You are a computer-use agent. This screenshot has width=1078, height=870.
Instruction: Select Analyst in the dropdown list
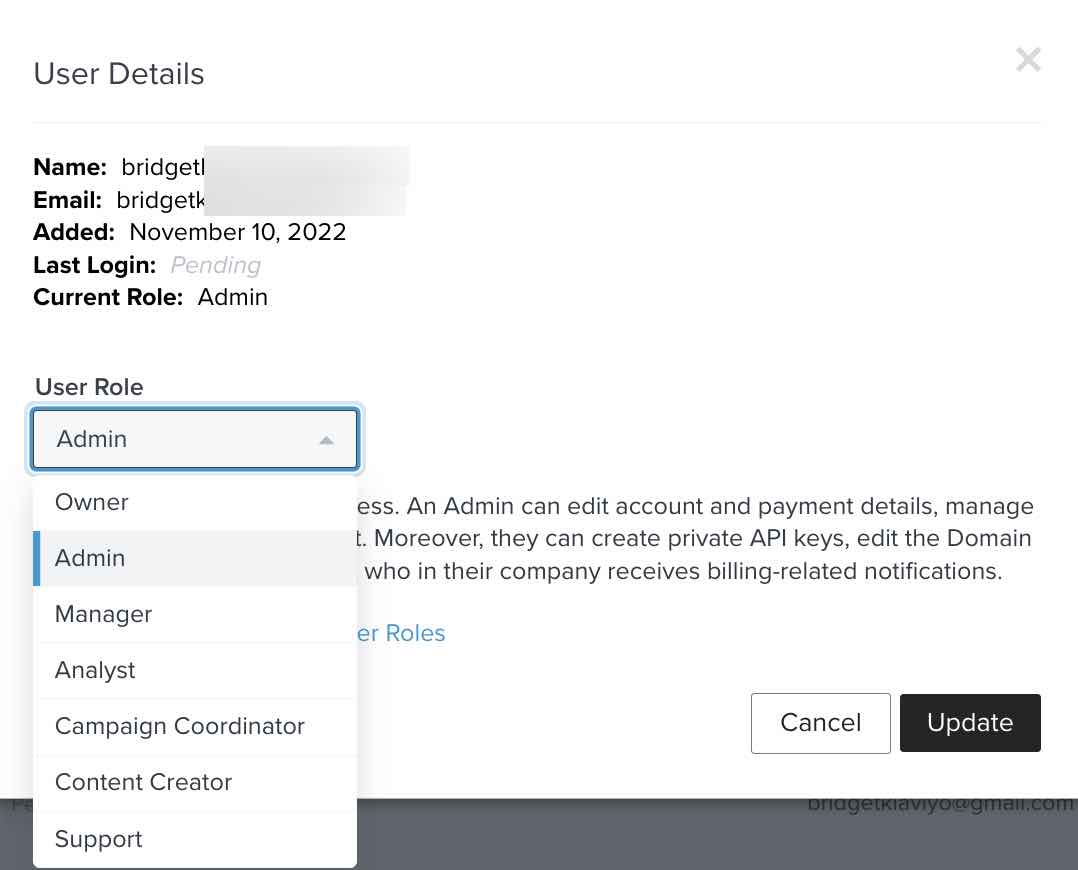click(x=95, y=670)
